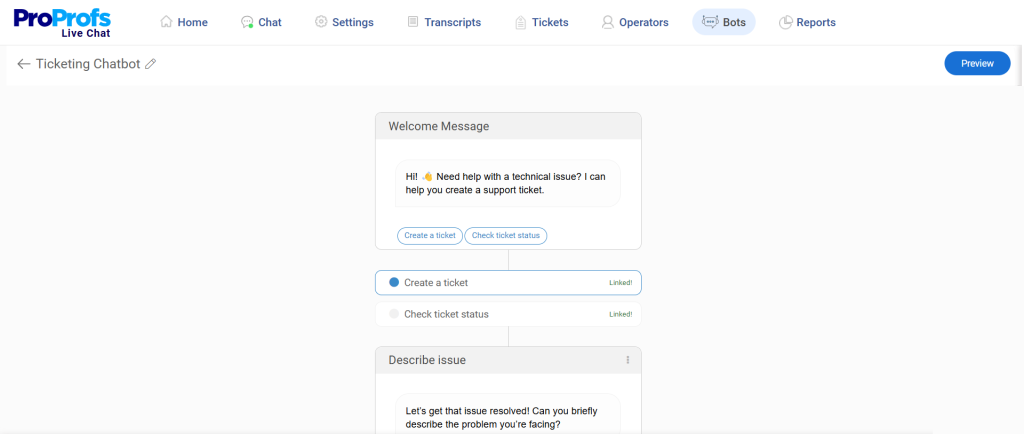The height and width of the screenshot is (434, 1024).
Task: Edit chatbot name using pencil icon
Action: pyautogui.click(x=151, y=64)
